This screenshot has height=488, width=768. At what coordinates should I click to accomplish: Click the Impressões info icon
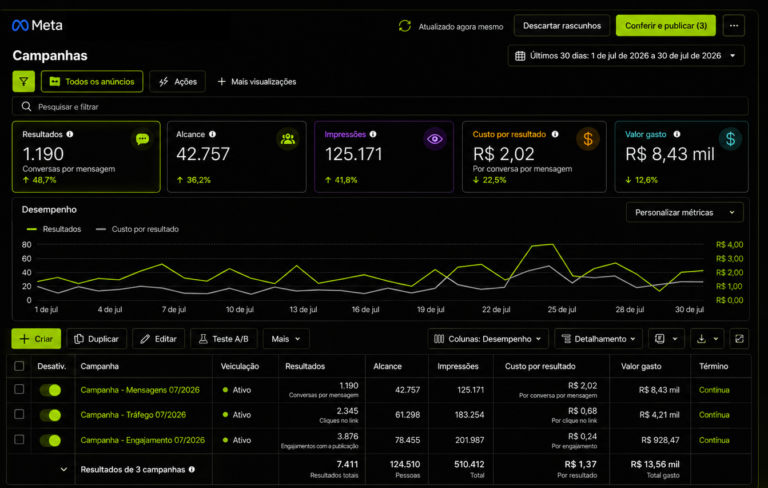(x=373, y=134)
